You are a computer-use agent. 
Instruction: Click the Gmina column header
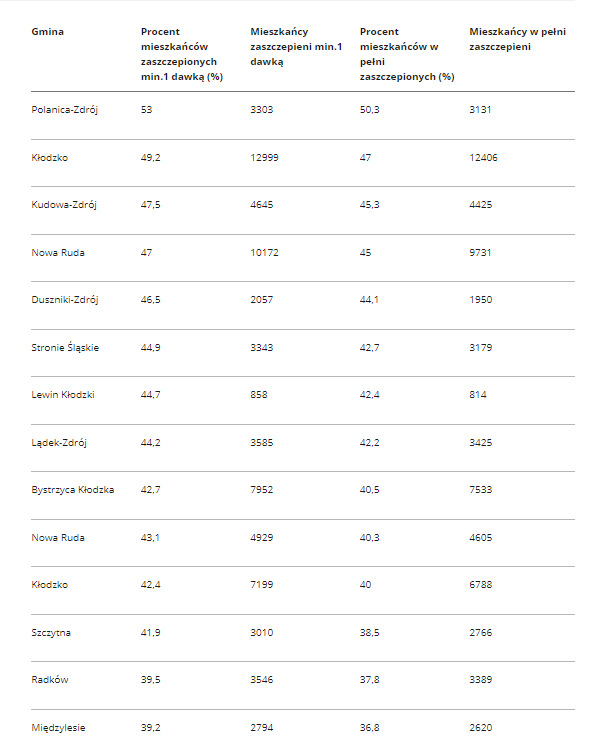point(47,32)
